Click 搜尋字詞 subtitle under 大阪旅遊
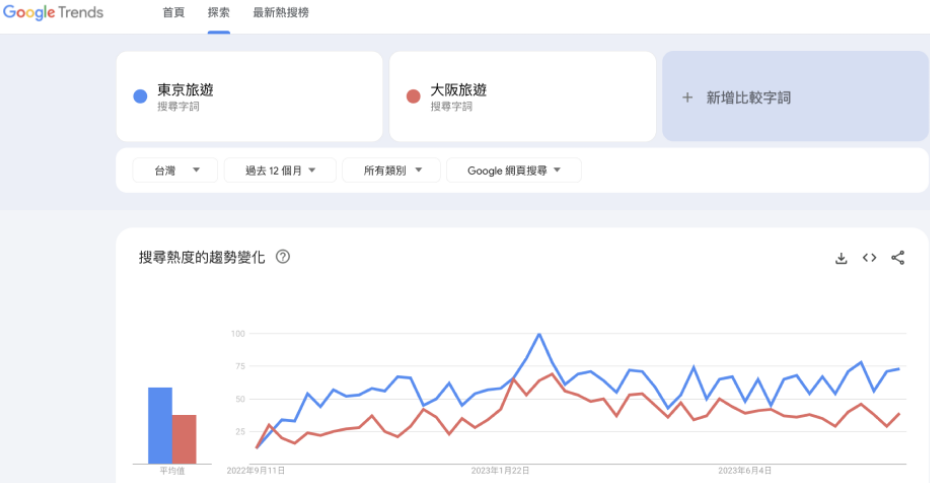The height and width of the screenshot is (483, 930). 451,107
